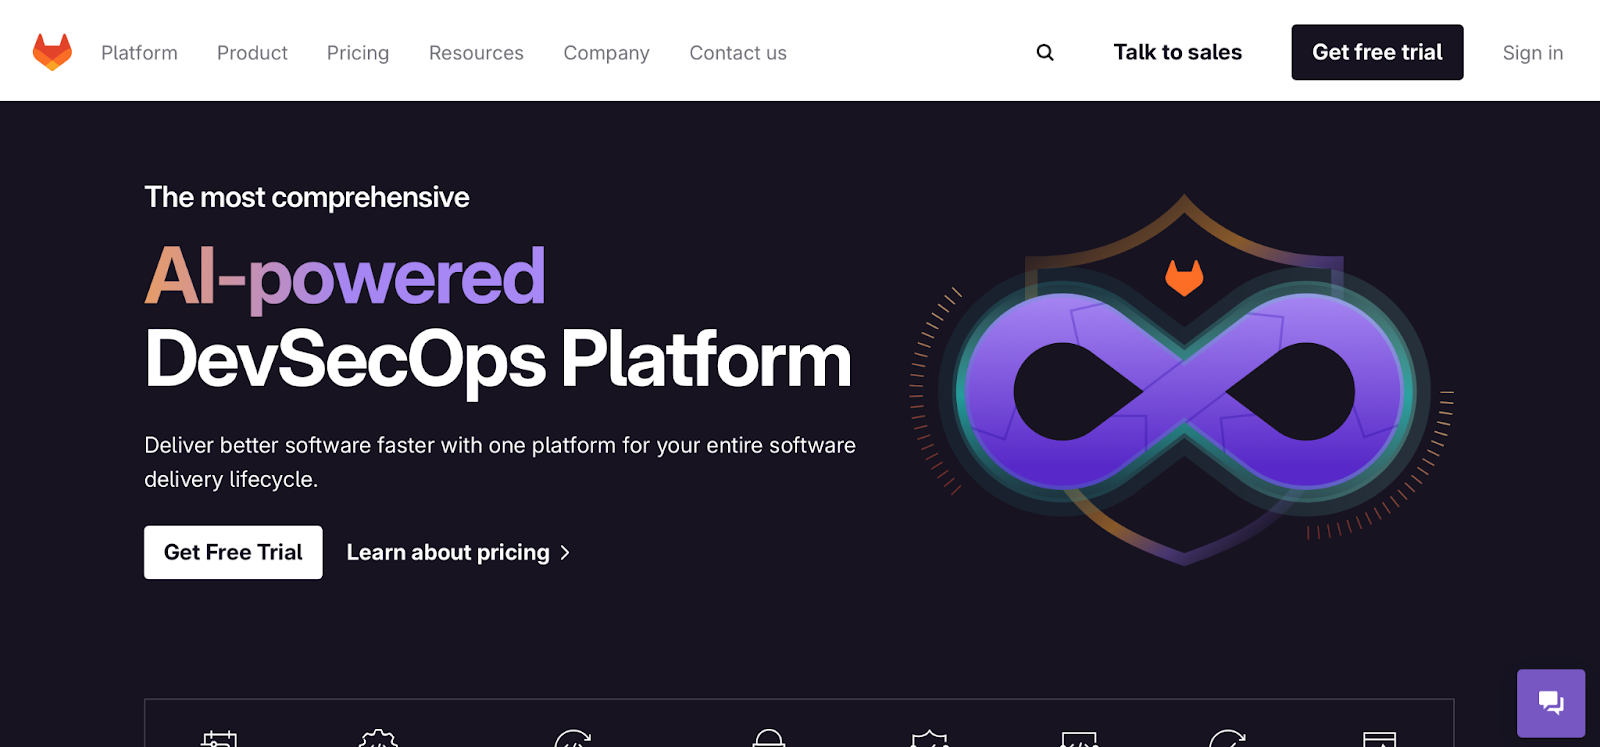
Task: Follow the Learn about pricing link
Action: click(x=458, y=552)
